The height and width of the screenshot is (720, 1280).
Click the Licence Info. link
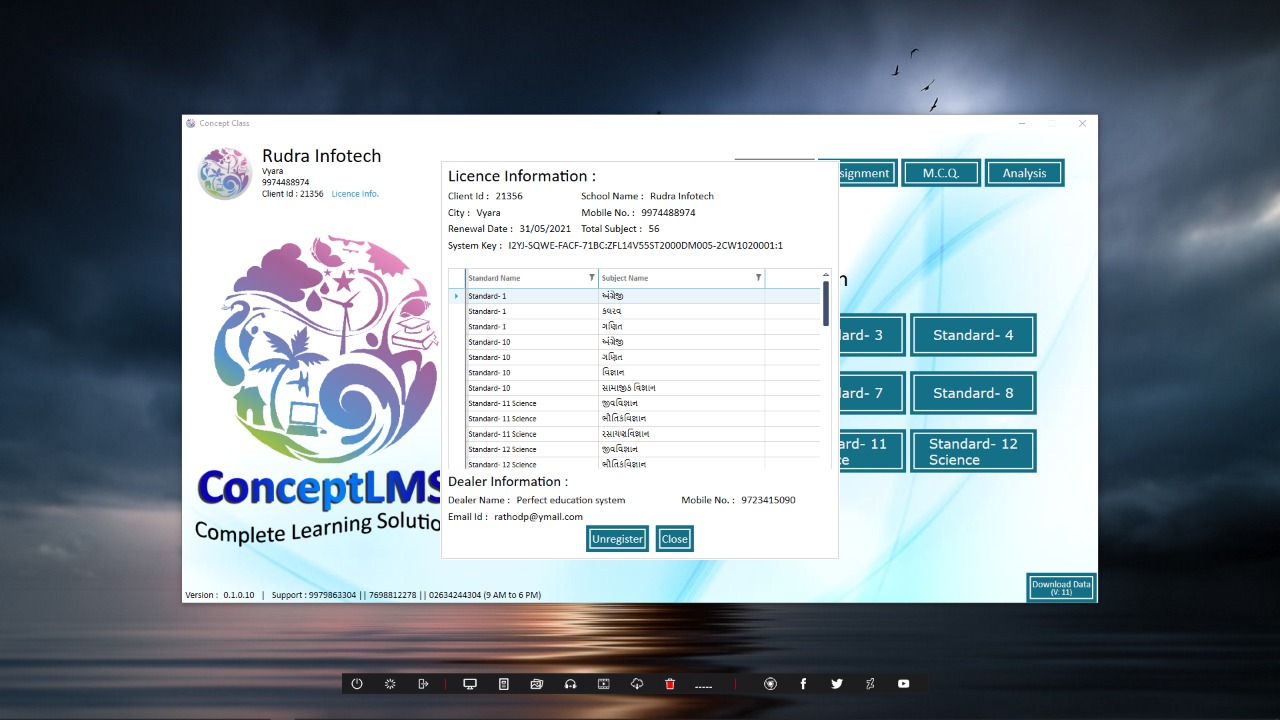[x=355, y=194]
